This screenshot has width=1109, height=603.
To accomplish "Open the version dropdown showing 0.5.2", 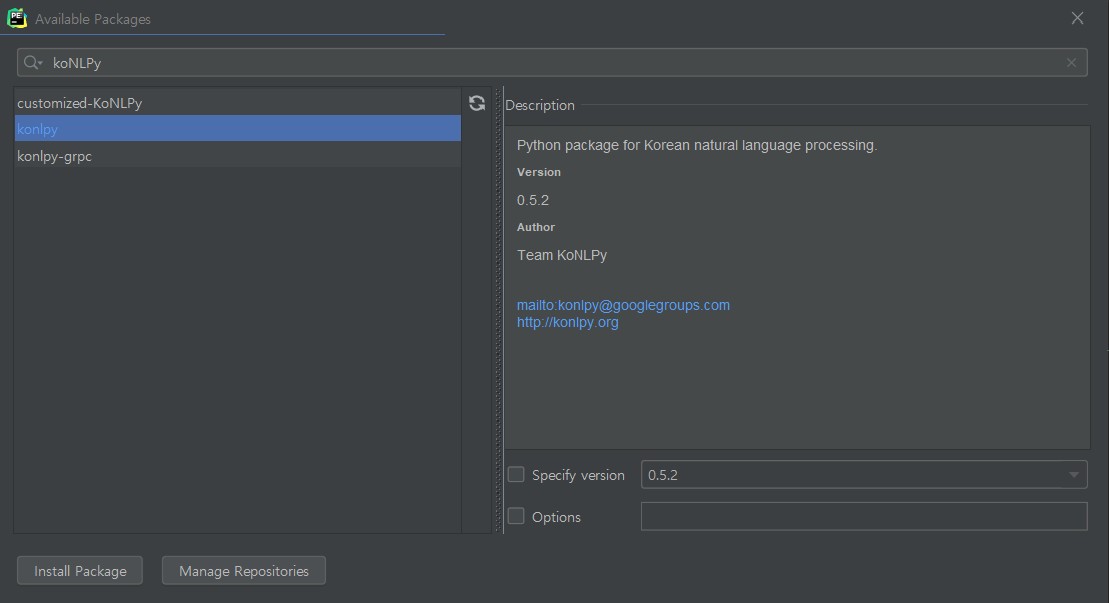I will 864,474.
